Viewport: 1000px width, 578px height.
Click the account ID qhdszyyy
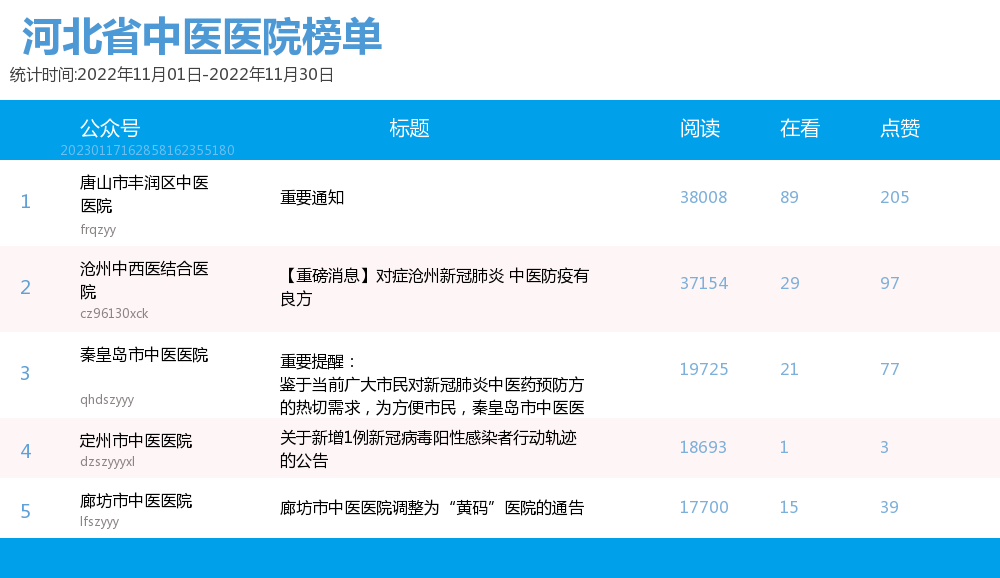click(x=107, y=400)
